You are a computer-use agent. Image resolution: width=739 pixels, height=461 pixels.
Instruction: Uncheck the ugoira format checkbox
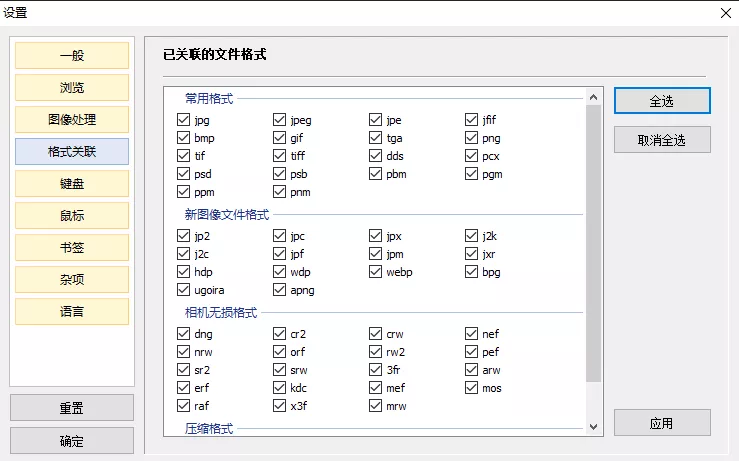183,290
